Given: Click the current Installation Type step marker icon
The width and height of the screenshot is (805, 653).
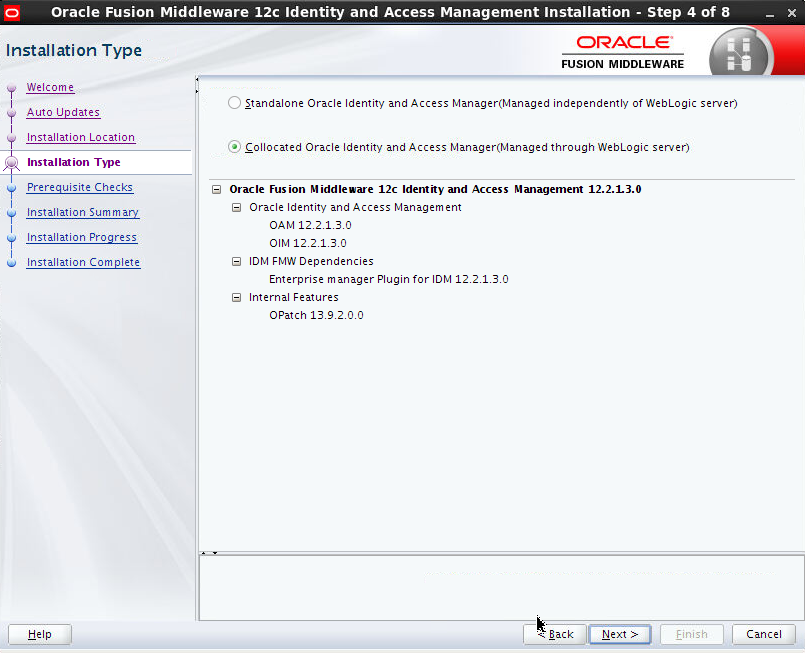Looking at the screenshot, I should (11, 163).
